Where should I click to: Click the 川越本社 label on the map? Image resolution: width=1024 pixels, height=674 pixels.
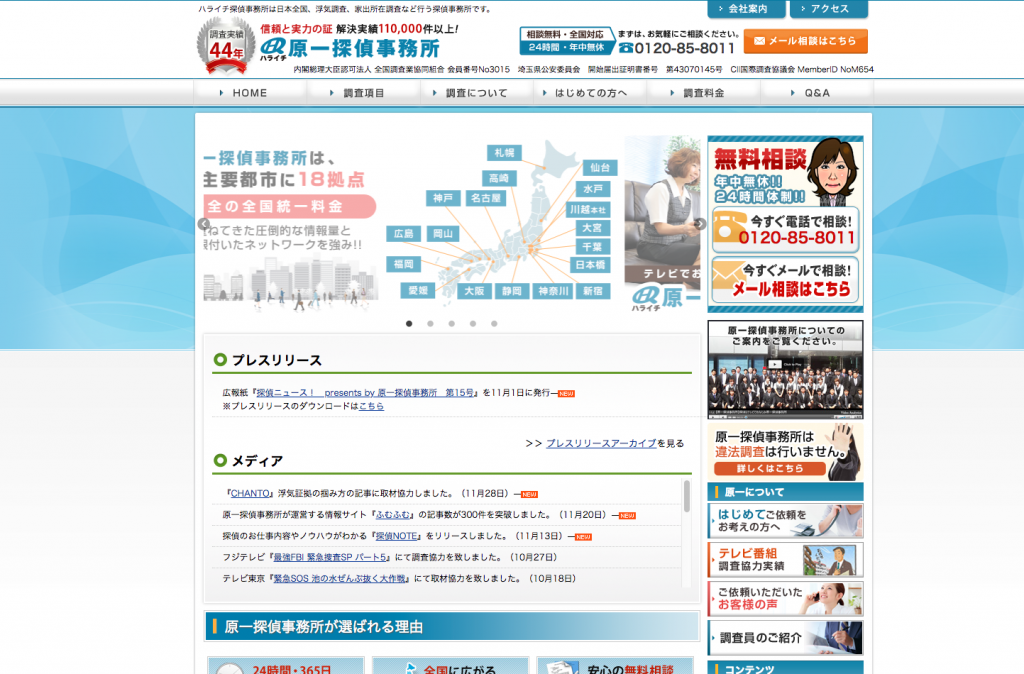(588, 210)
